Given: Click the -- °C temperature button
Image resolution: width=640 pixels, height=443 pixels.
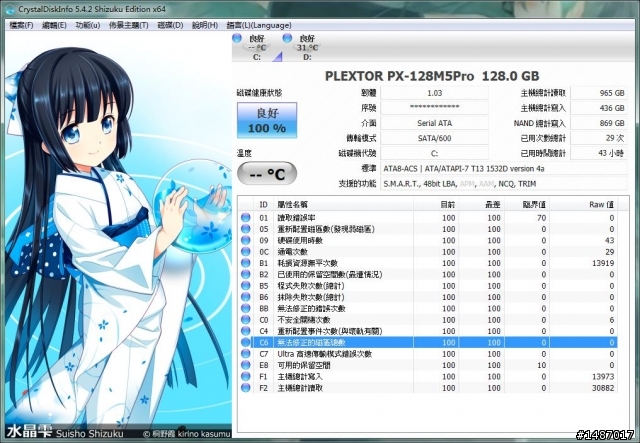Looking at the screenshot, I should pos(267,174).
